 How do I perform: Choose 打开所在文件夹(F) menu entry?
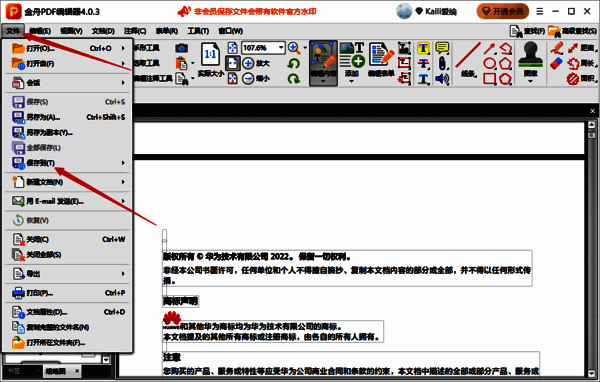pos(68,343)
